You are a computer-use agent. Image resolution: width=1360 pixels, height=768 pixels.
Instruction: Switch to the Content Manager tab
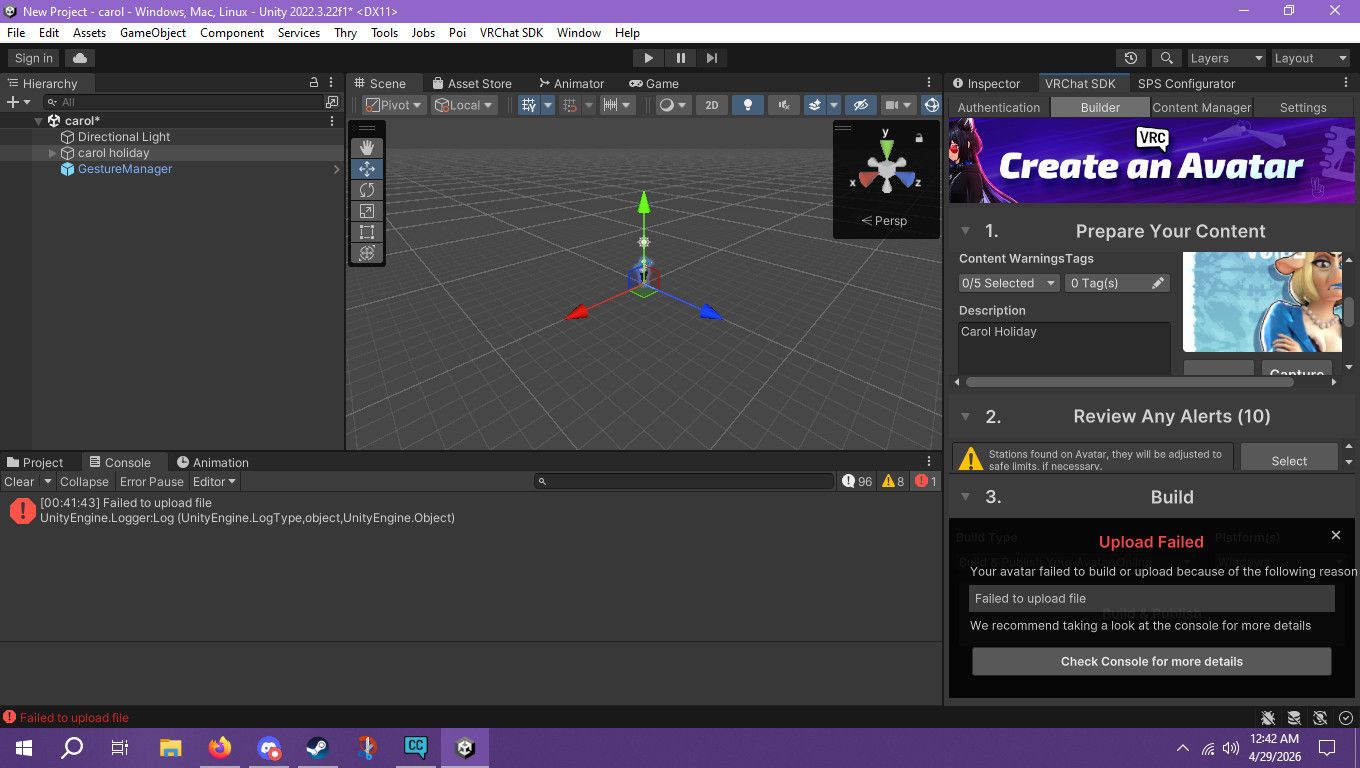click(1201, 107)
